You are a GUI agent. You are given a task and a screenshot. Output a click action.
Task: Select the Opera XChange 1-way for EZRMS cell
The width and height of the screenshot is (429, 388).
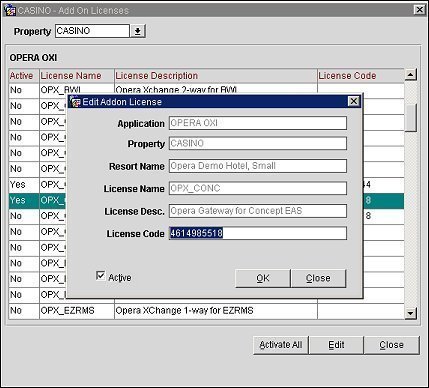point(216,311)
